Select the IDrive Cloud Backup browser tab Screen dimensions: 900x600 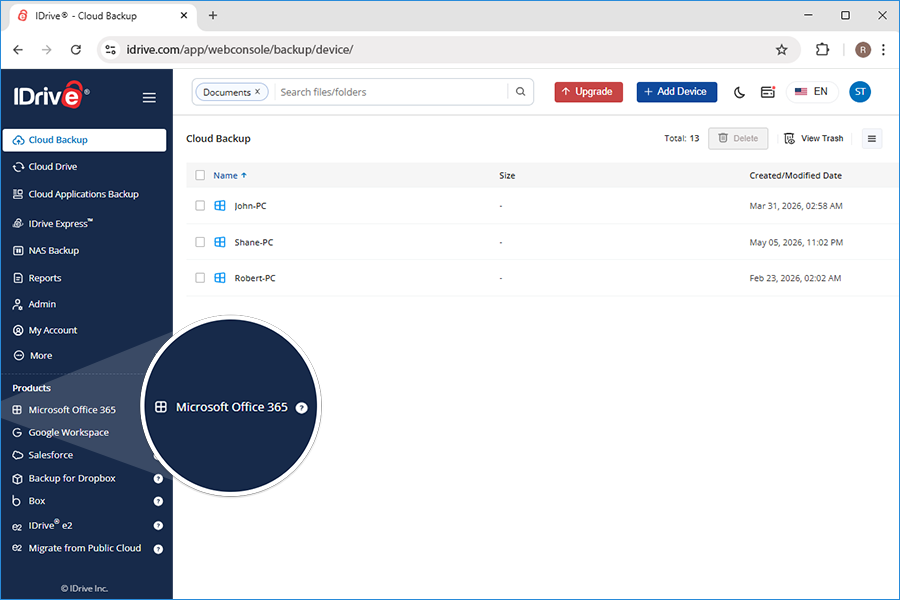coord(103,16)
